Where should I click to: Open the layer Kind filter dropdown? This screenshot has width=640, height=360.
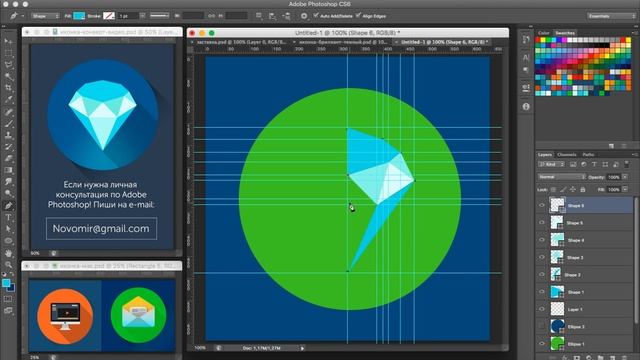pyautogui.click(x=551, y=164)
